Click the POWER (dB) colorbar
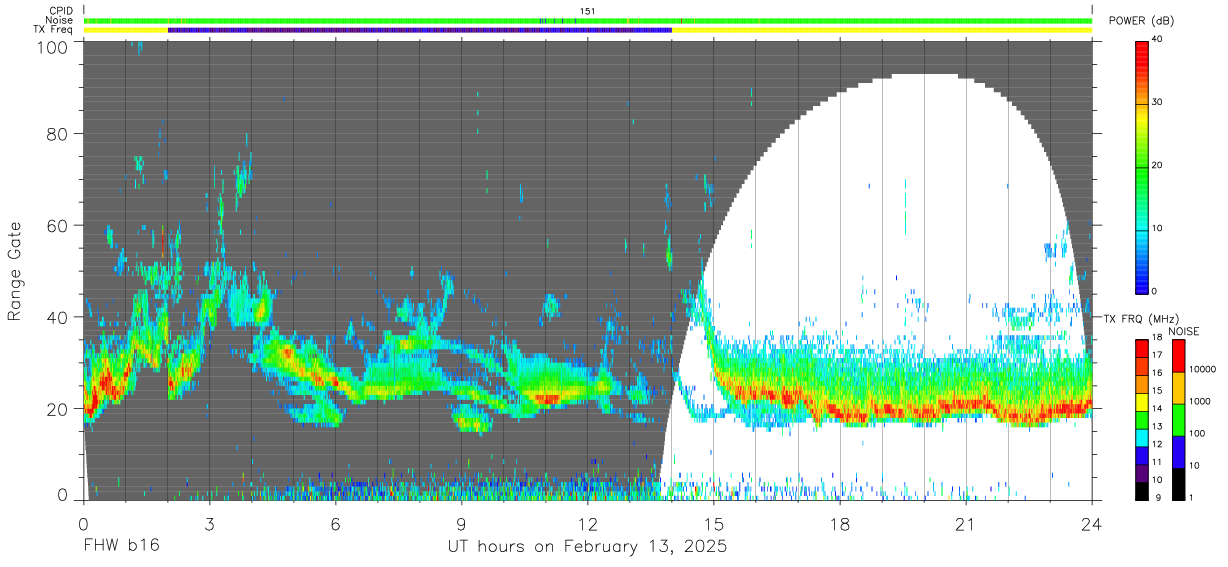 (x=1143, y=166)
